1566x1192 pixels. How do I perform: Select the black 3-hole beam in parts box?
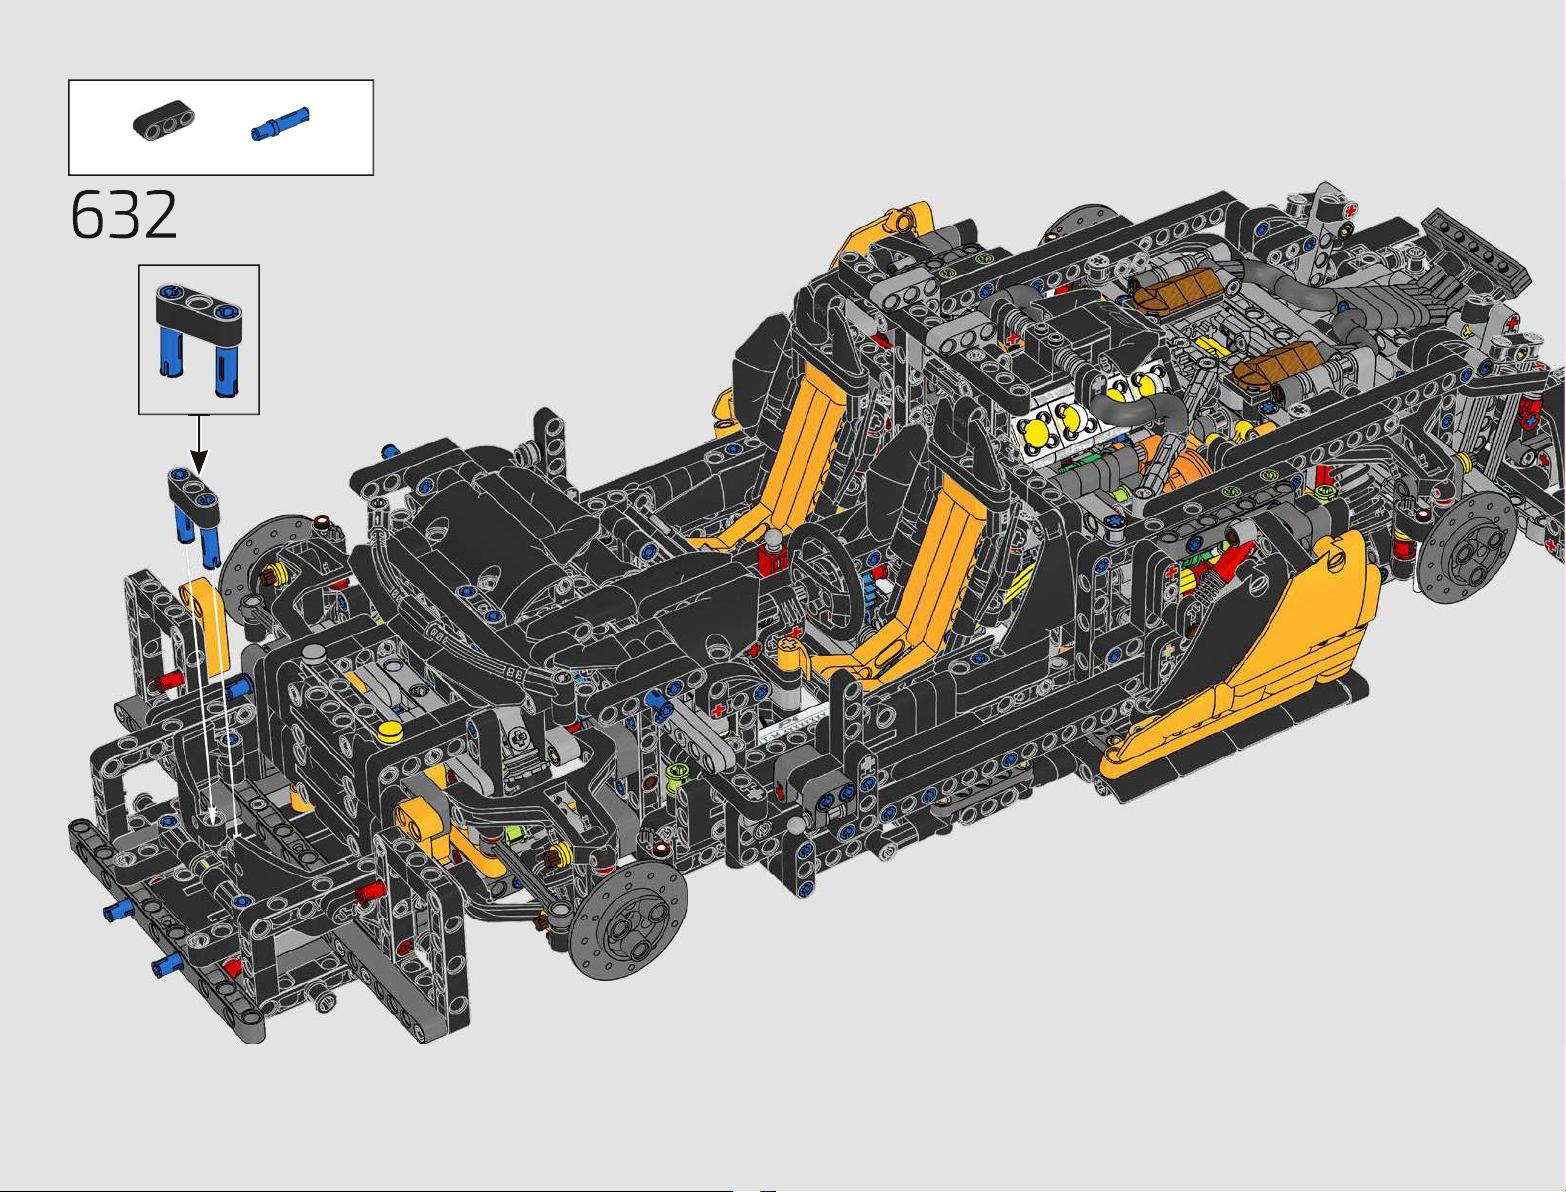164,121
